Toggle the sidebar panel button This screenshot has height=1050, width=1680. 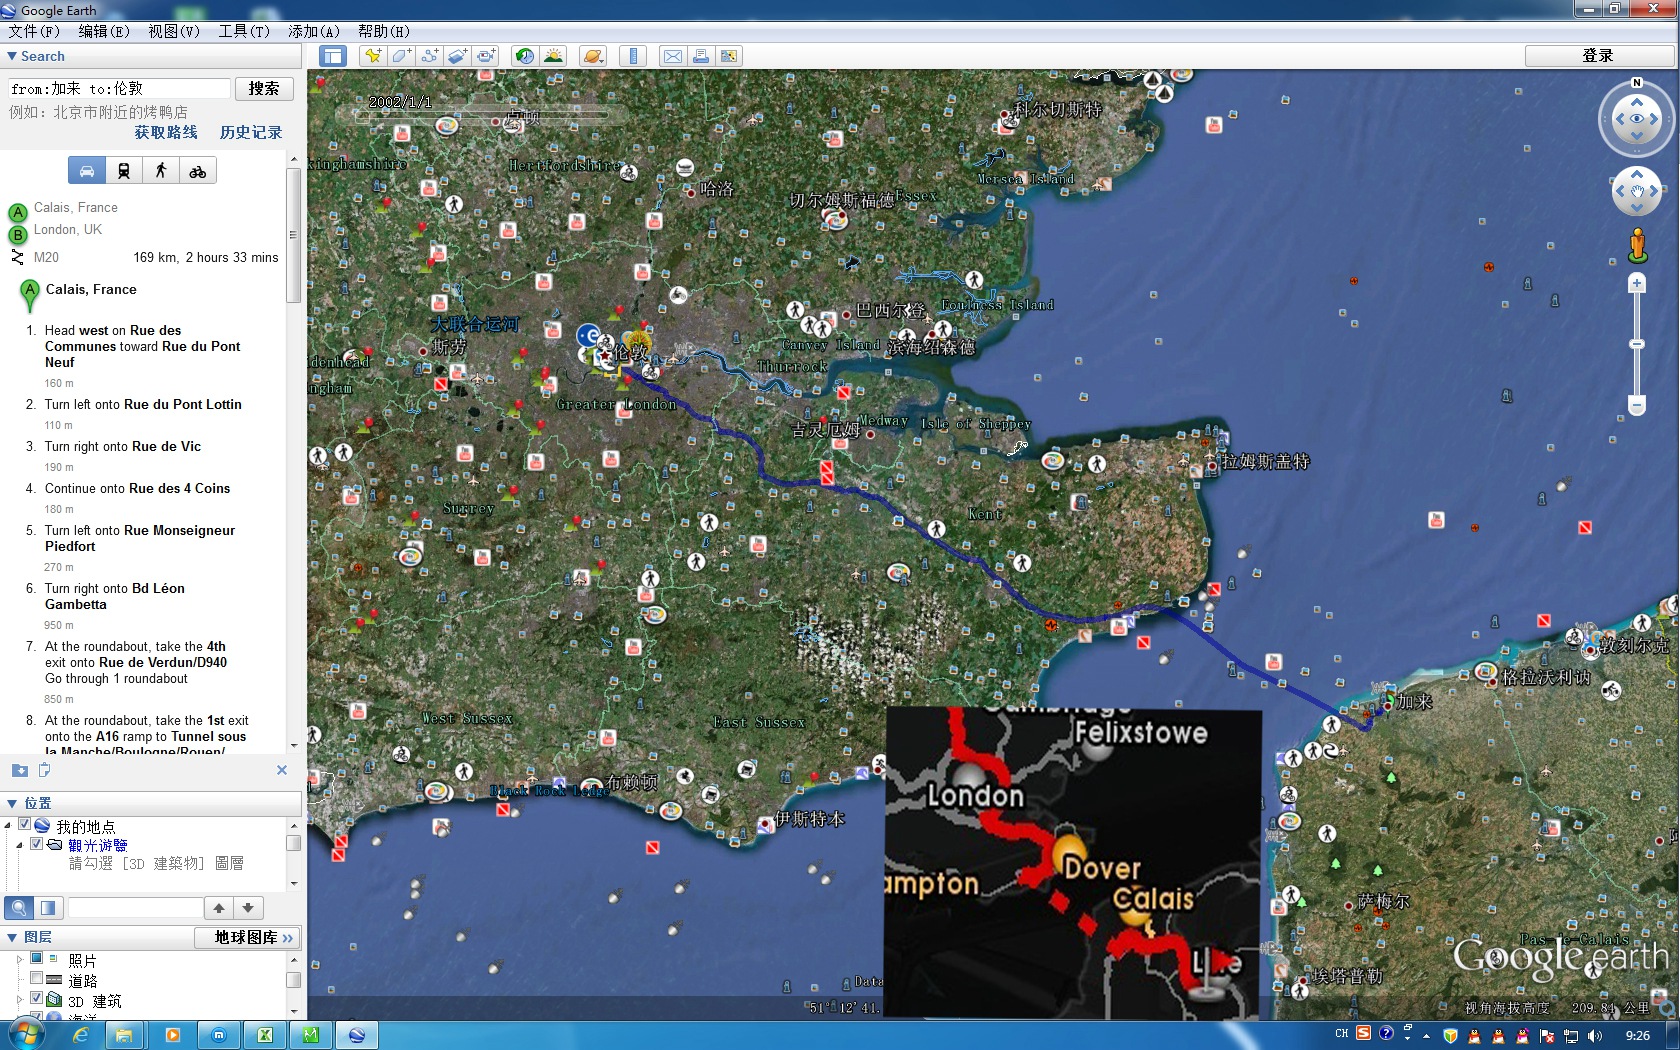pyautogui.click(x=333, y=56)
